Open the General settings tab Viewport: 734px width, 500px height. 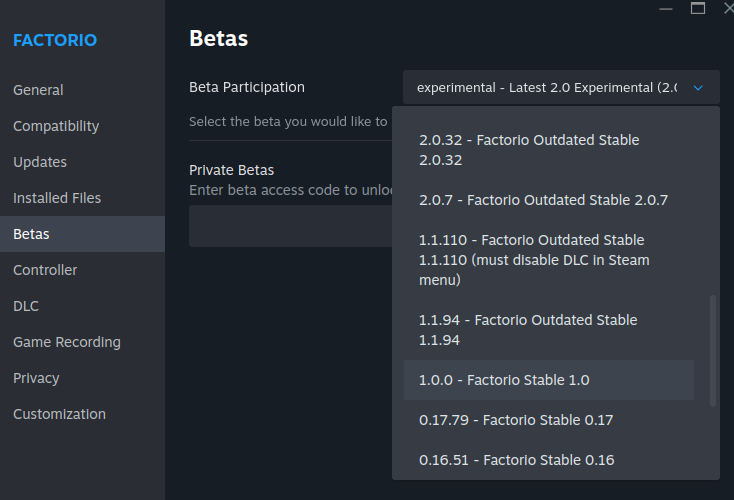tap(38, 90)
